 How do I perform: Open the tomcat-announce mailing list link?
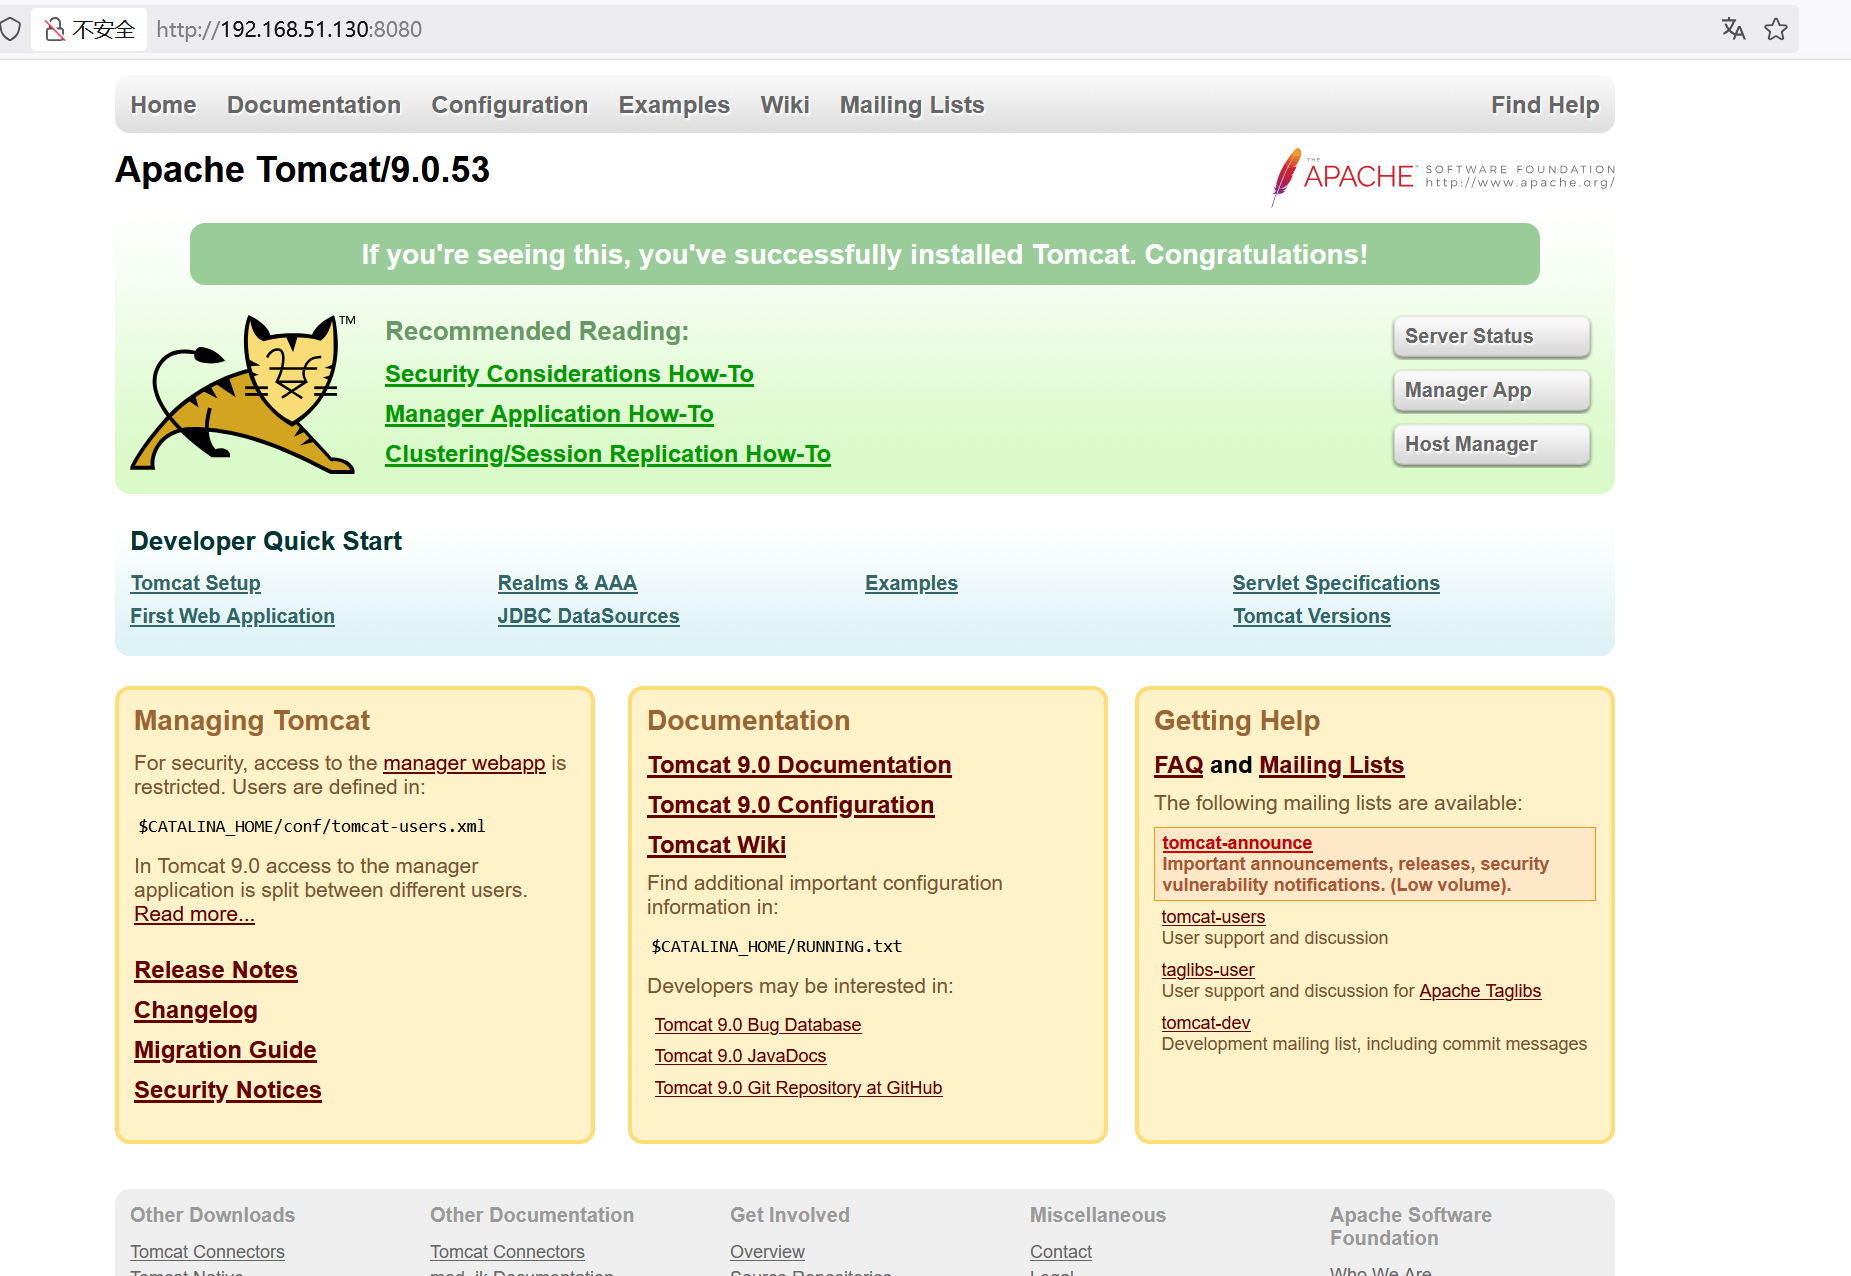click(1236, 843)
